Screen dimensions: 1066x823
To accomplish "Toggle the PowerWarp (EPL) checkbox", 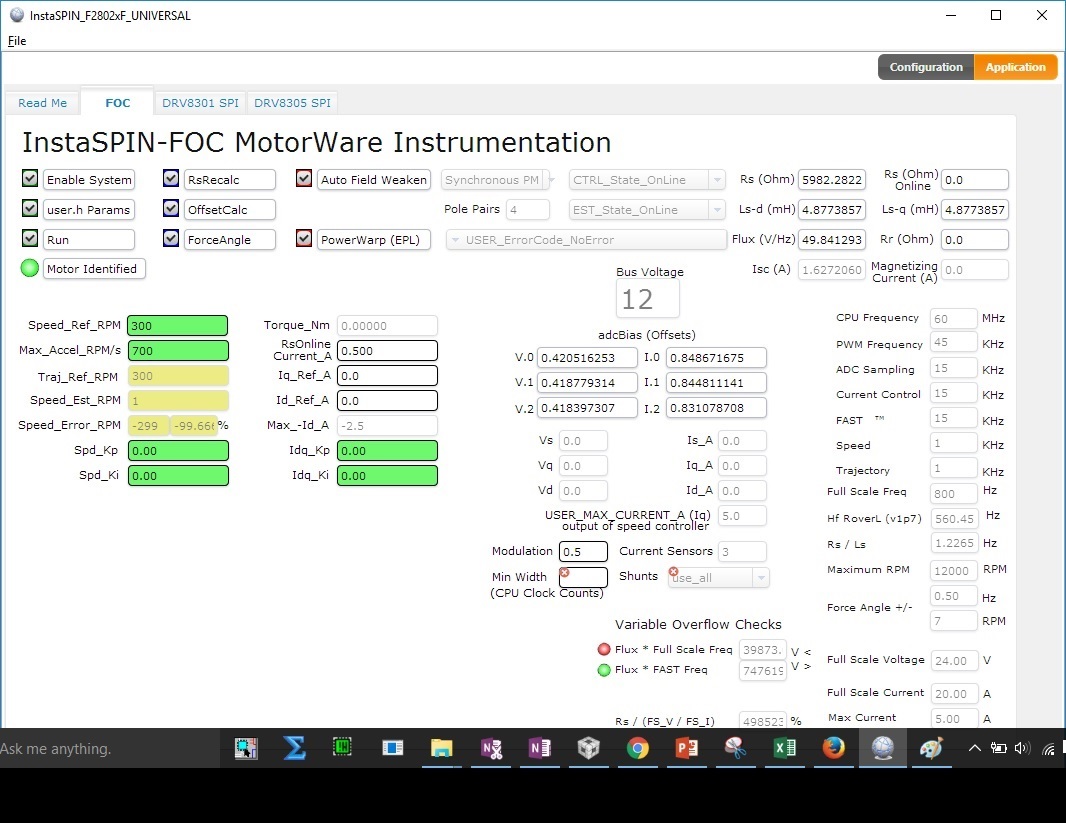I will pyautogui.click(x=304, y=238).
